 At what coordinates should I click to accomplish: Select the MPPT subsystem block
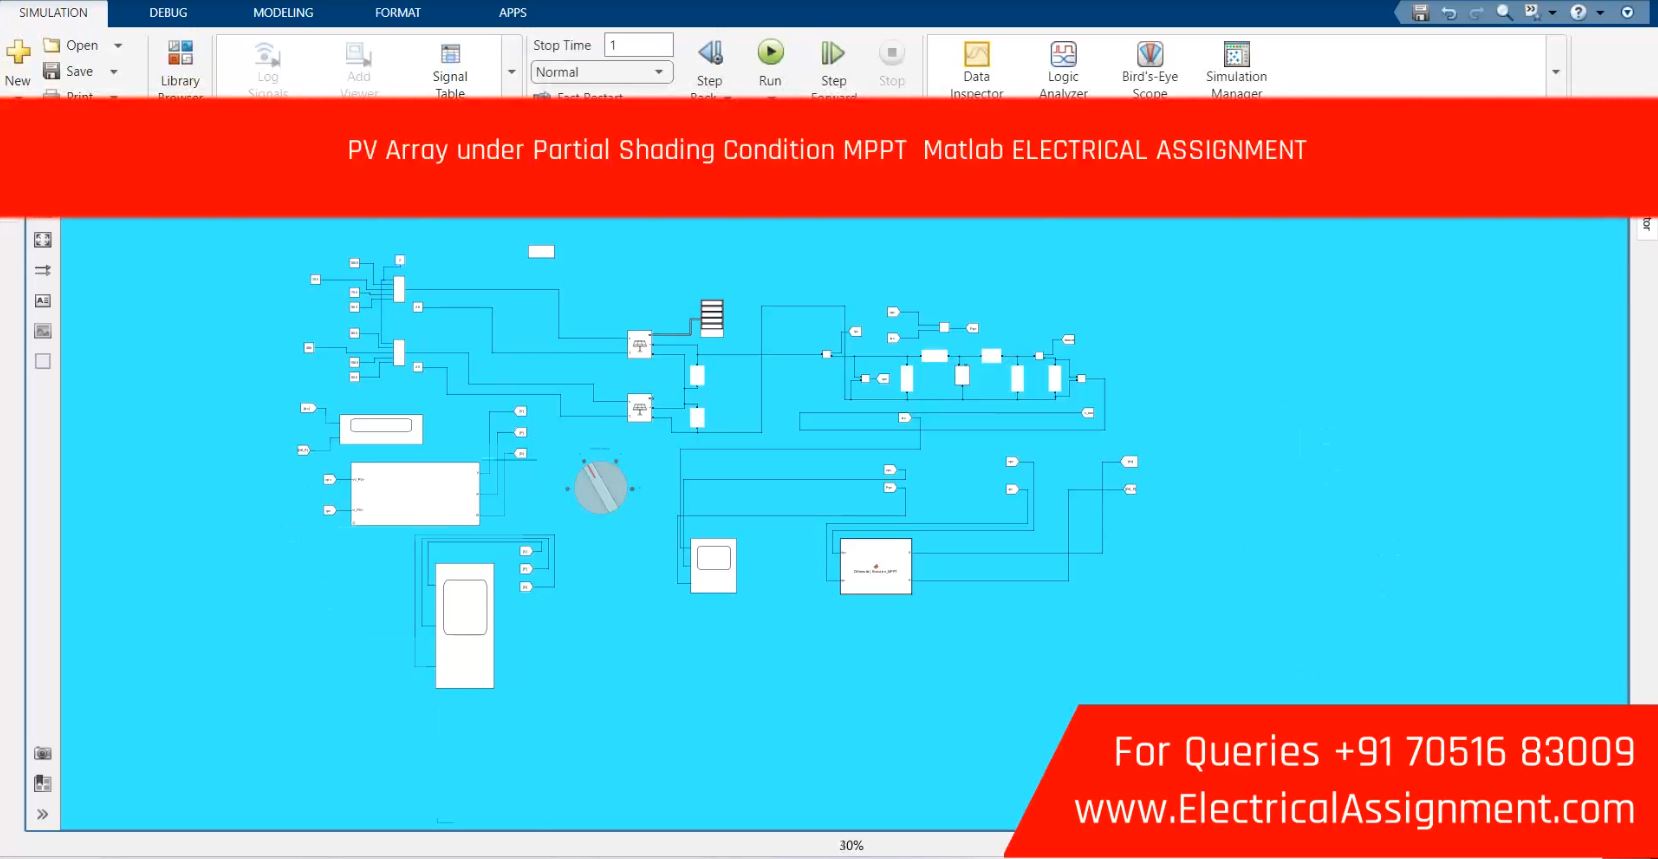click(876, 567)
